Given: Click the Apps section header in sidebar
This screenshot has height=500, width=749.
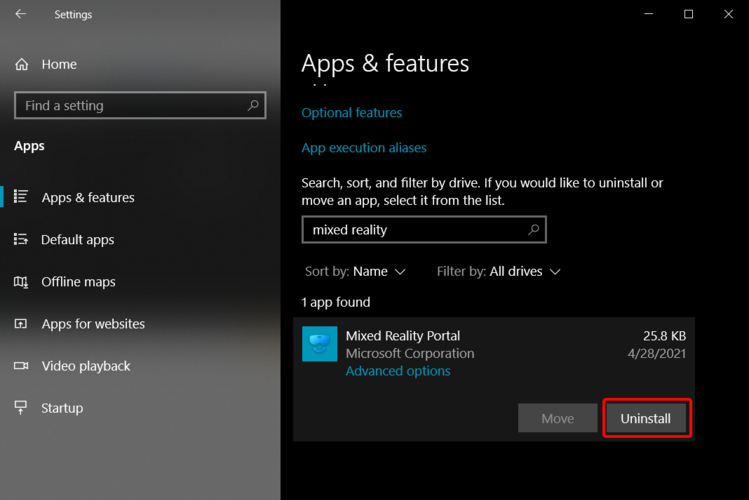Looking at the screenshot, I should [29, 146].
